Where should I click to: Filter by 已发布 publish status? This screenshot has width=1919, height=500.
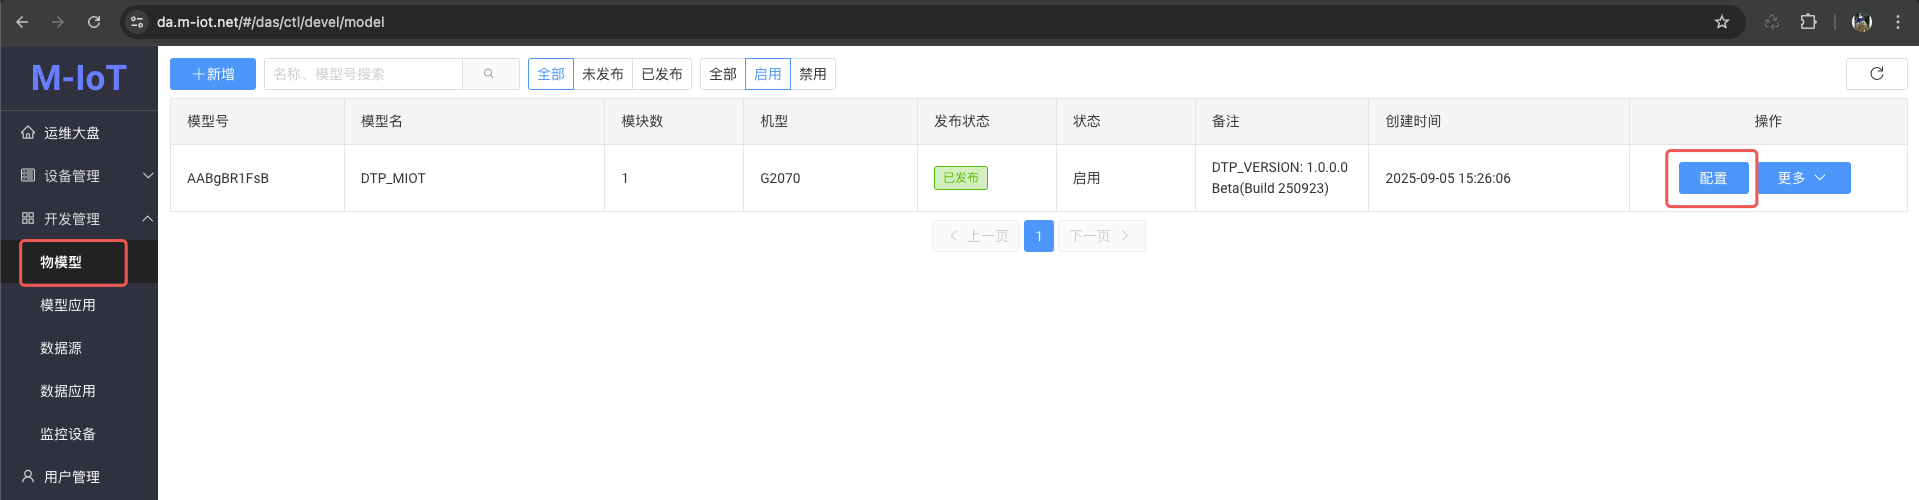661,74
